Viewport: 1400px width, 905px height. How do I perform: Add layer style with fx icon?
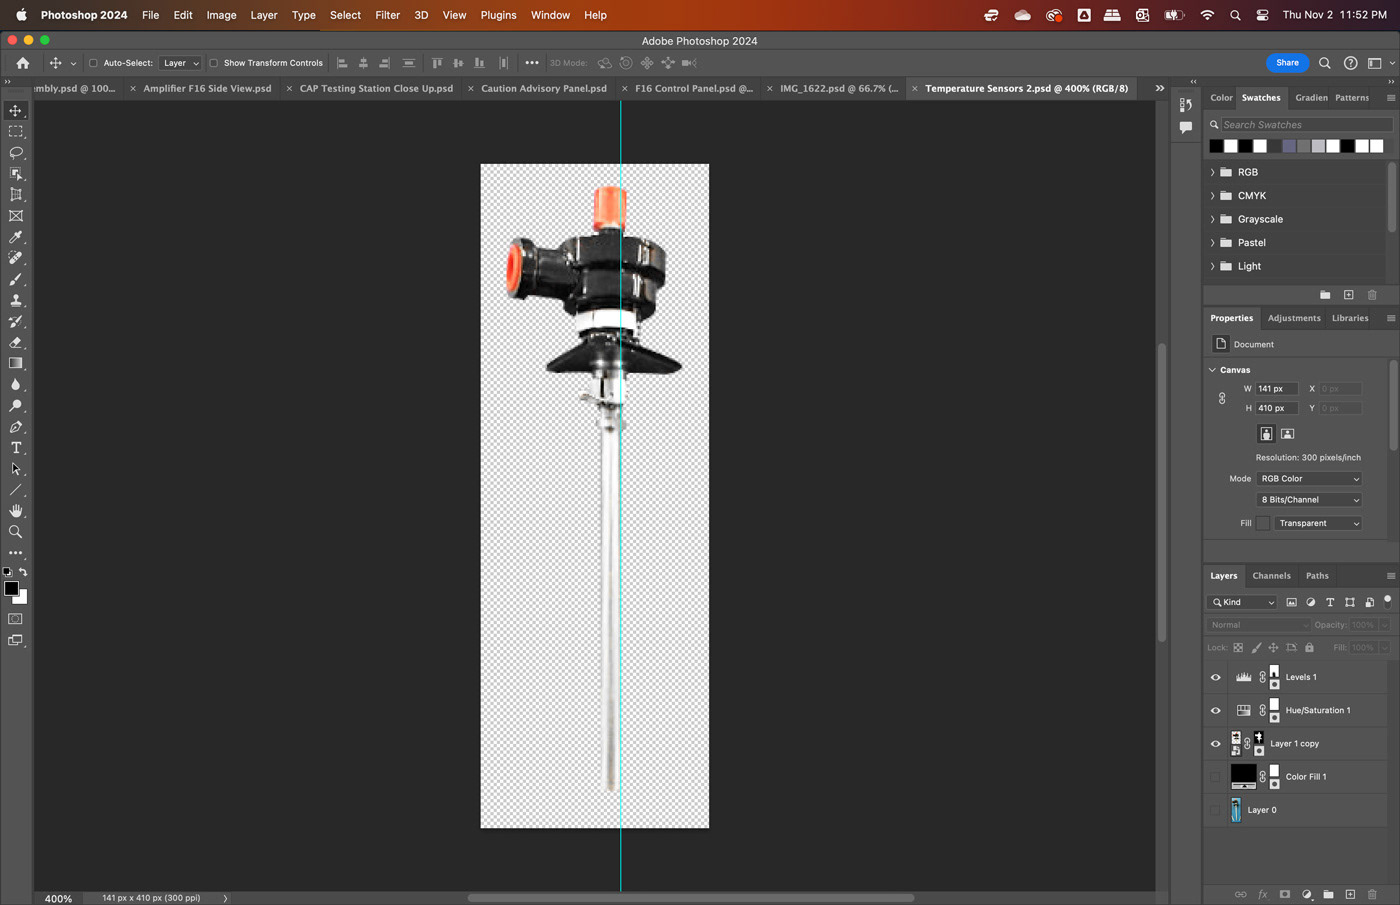coord(1263,894)
